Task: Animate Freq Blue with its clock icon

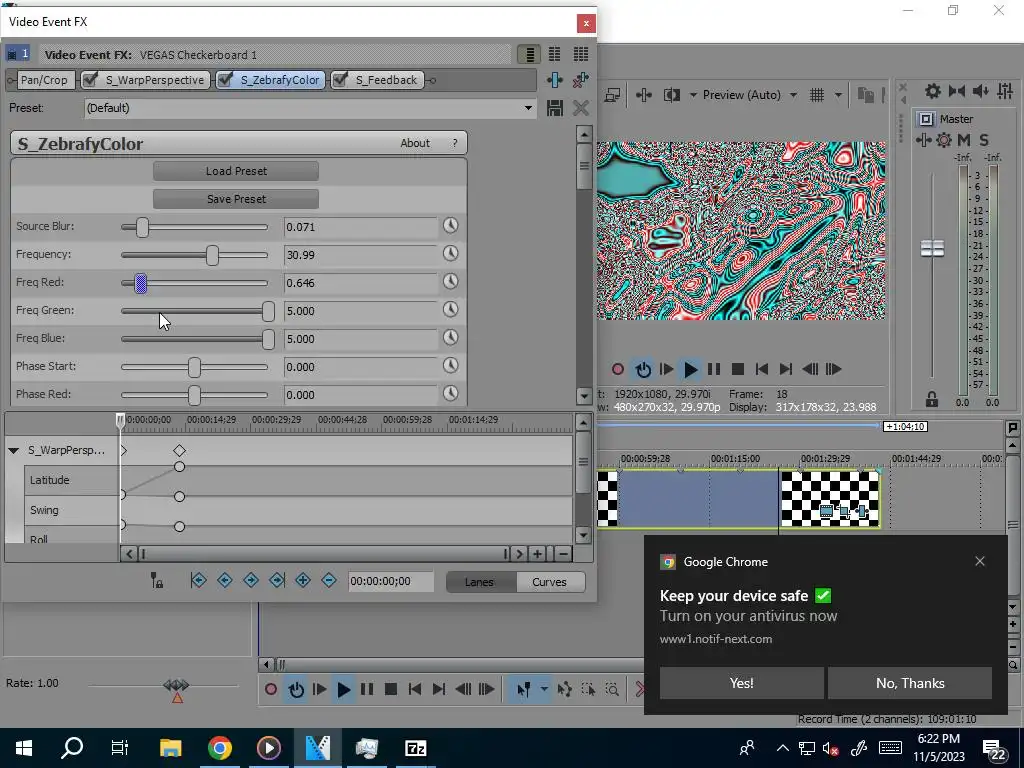Action: 451,338
